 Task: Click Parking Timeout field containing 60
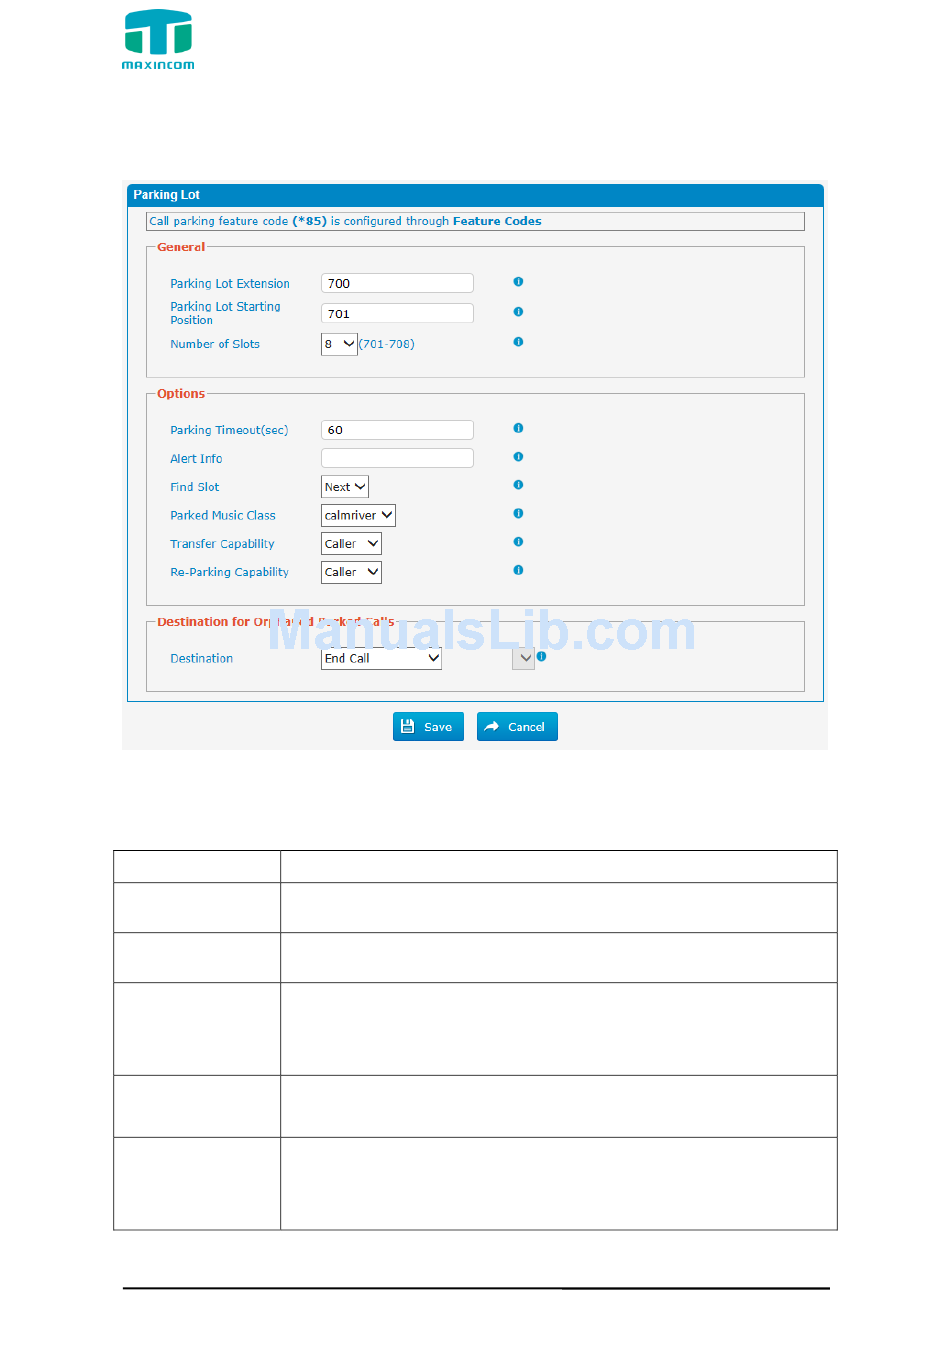coord(397,430)
